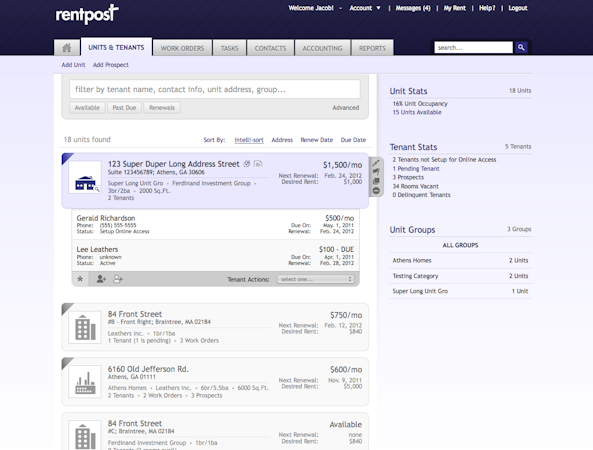593x450 pixels.
Task: Open the Help? link
Action: [487, 8]
